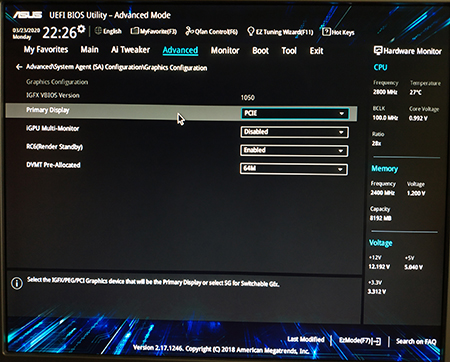The image size is (450, 362).
Task: Open the DVMT Pre-Allocated dropdown
Action: pos(294,169)
